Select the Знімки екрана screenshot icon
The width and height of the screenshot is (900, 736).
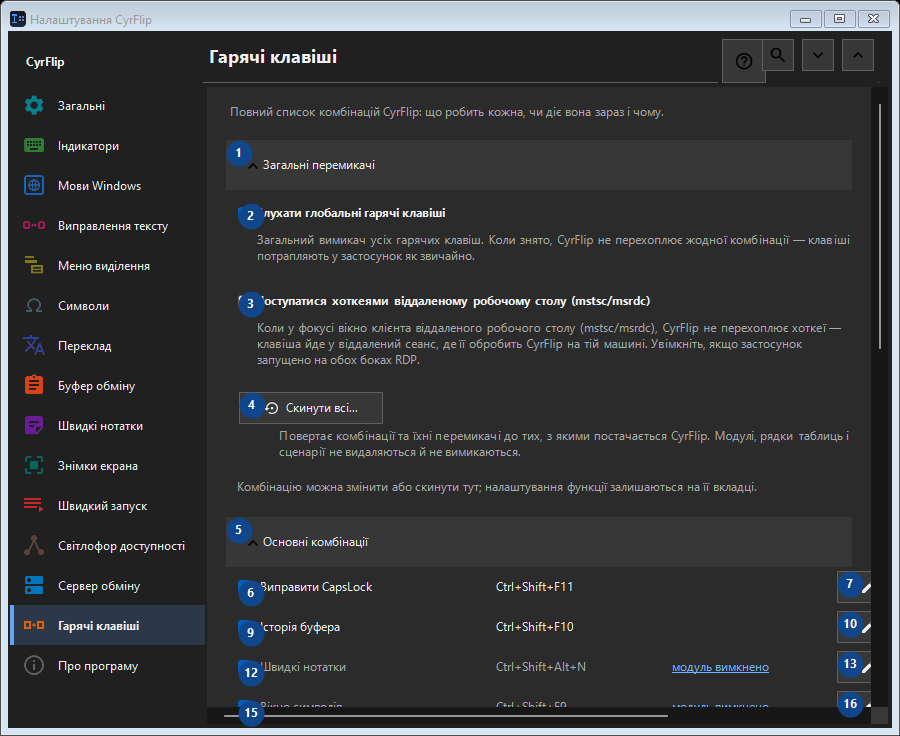point(34,466)
